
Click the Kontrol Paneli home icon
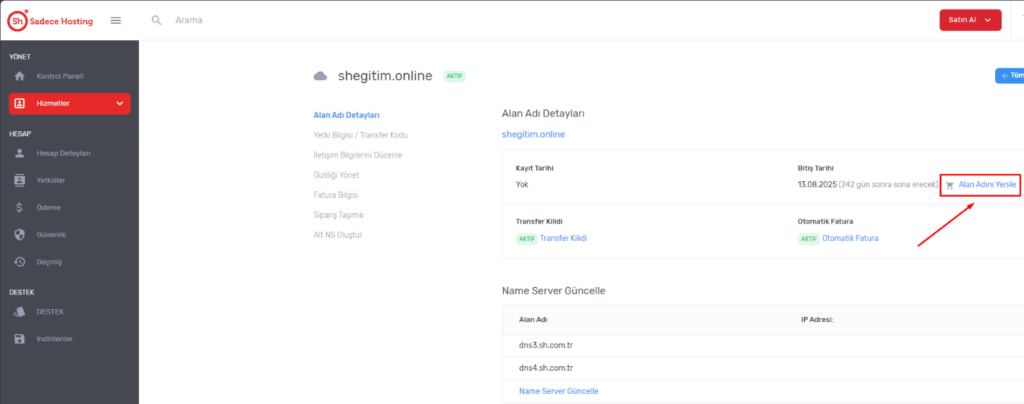20,76
